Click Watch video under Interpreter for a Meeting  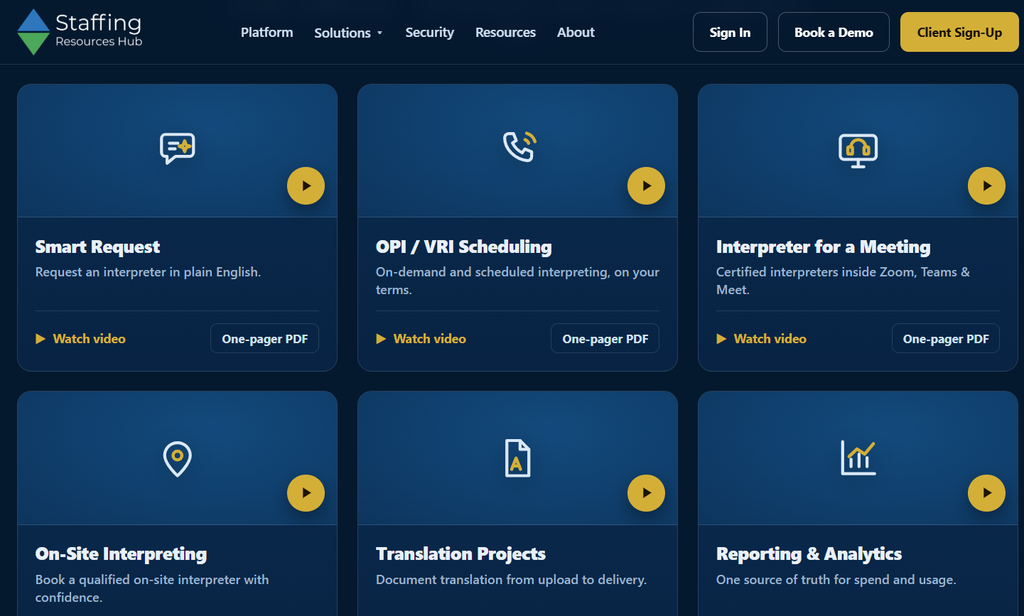[761, 338]
